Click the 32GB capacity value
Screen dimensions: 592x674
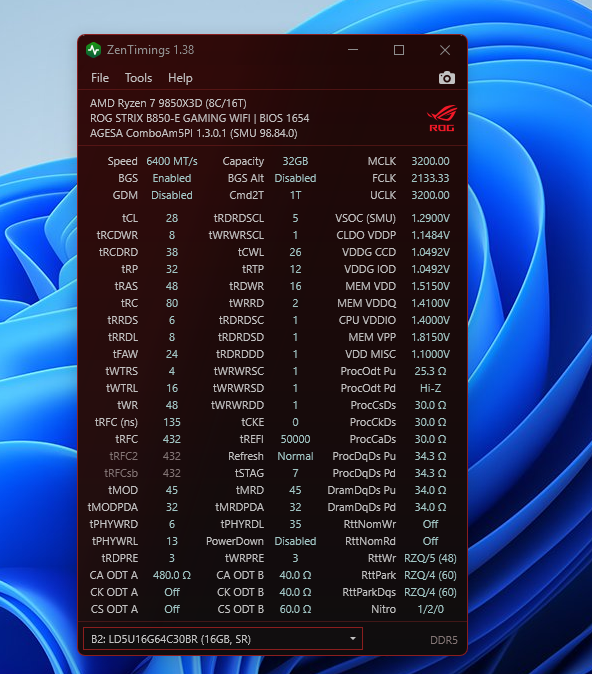[295, 161]
